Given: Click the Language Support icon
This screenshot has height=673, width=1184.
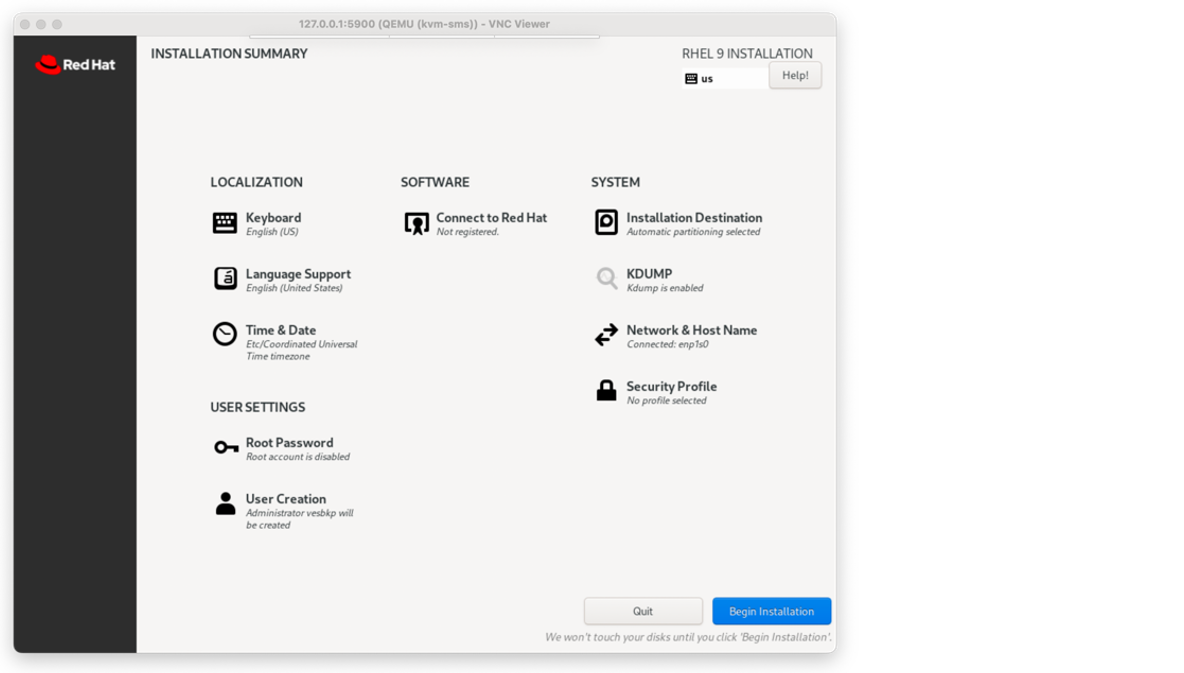Looking at the screenshot, I should 224,278.
